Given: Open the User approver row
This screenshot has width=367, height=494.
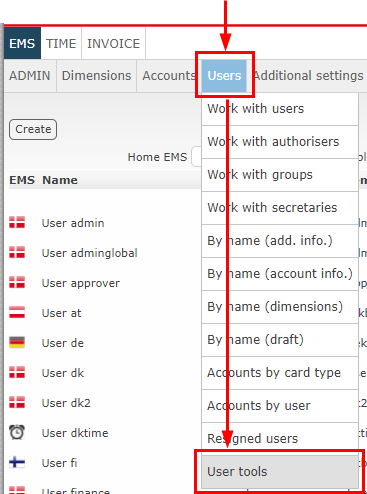Looking at the screenshot, I should click(x=81, y=283).
